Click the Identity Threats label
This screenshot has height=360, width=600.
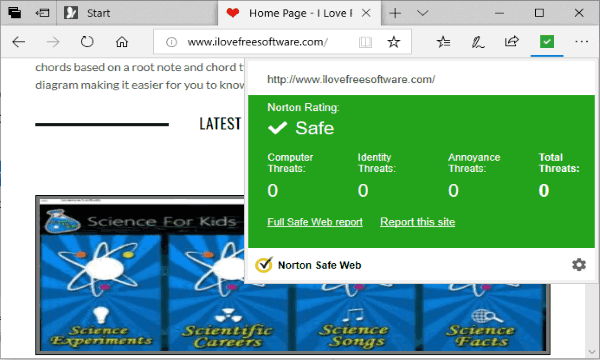pyautogui.click(x=377, y=163)
